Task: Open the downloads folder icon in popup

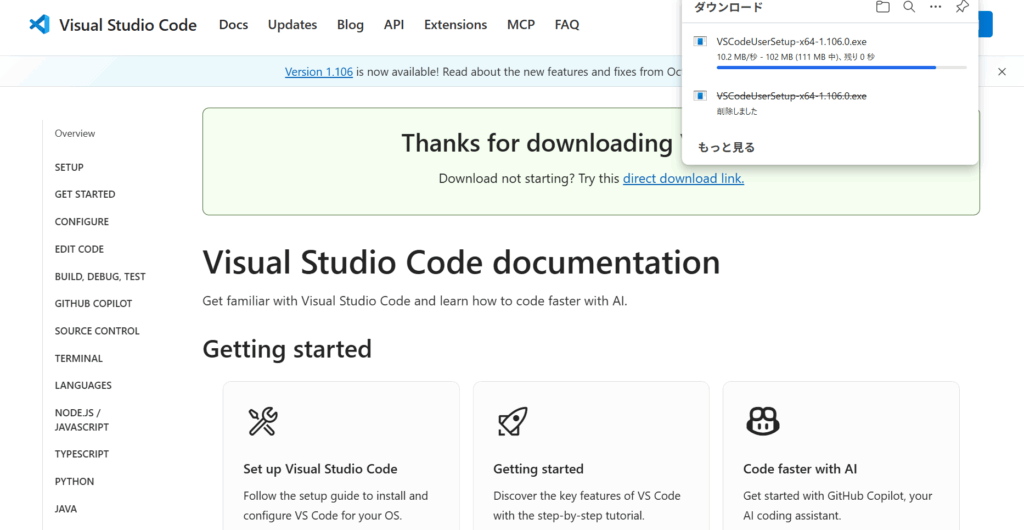Action: [x=882, y=7]
